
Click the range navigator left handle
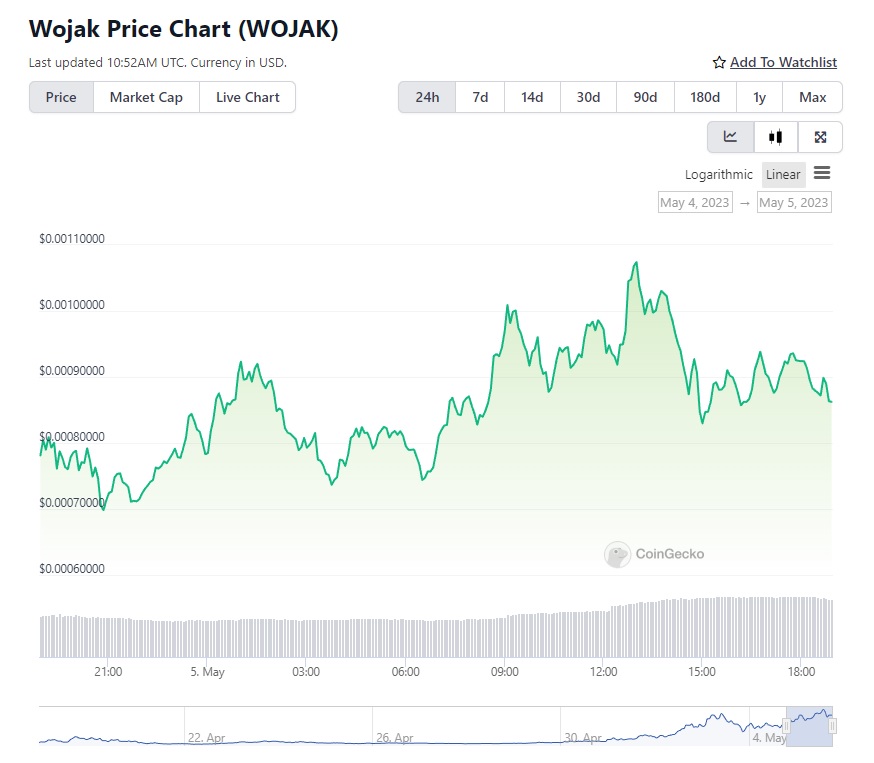click(x=786, y=726)
